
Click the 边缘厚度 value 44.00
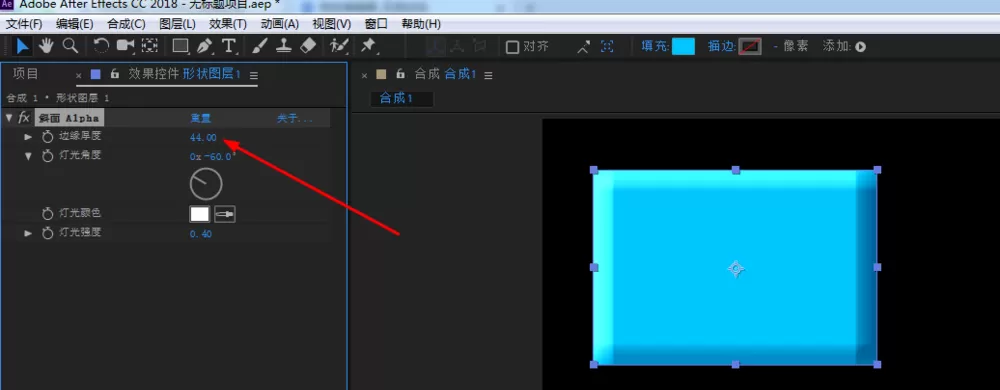203,138
